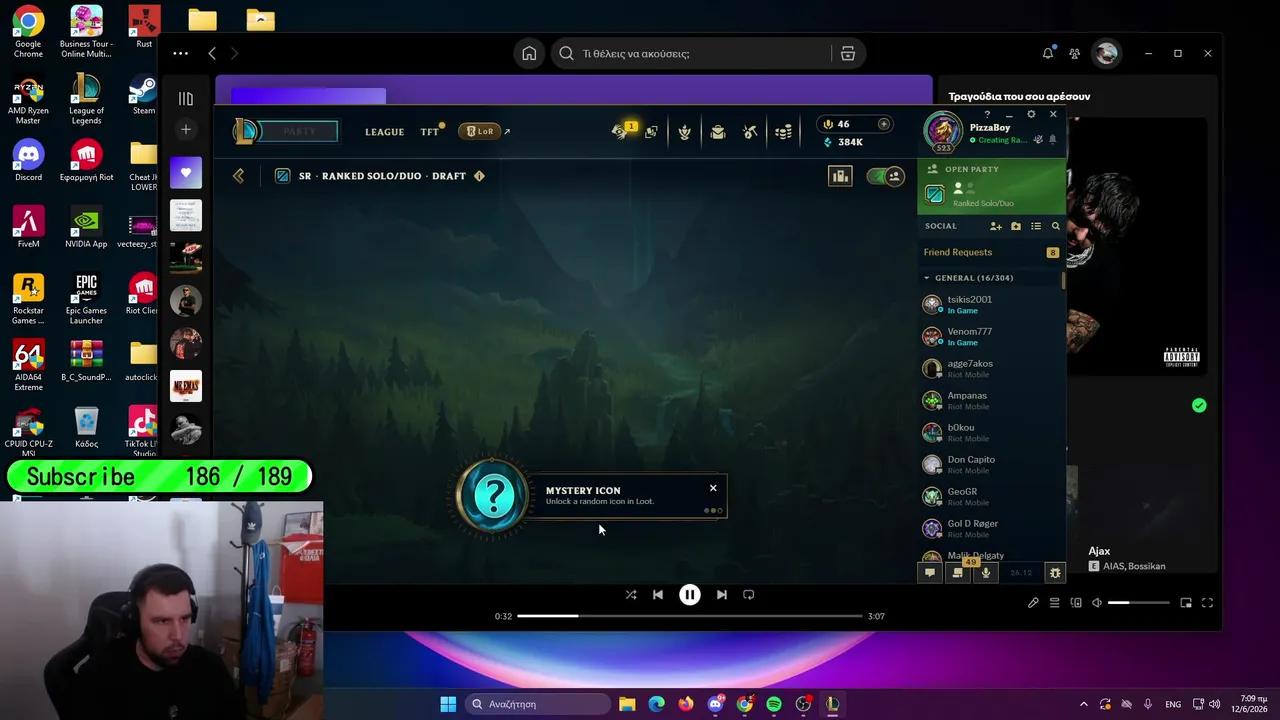The width and height of the screenshot is (1280, 720).
Task: Click the Windows Start button
Action: (448, 704)
